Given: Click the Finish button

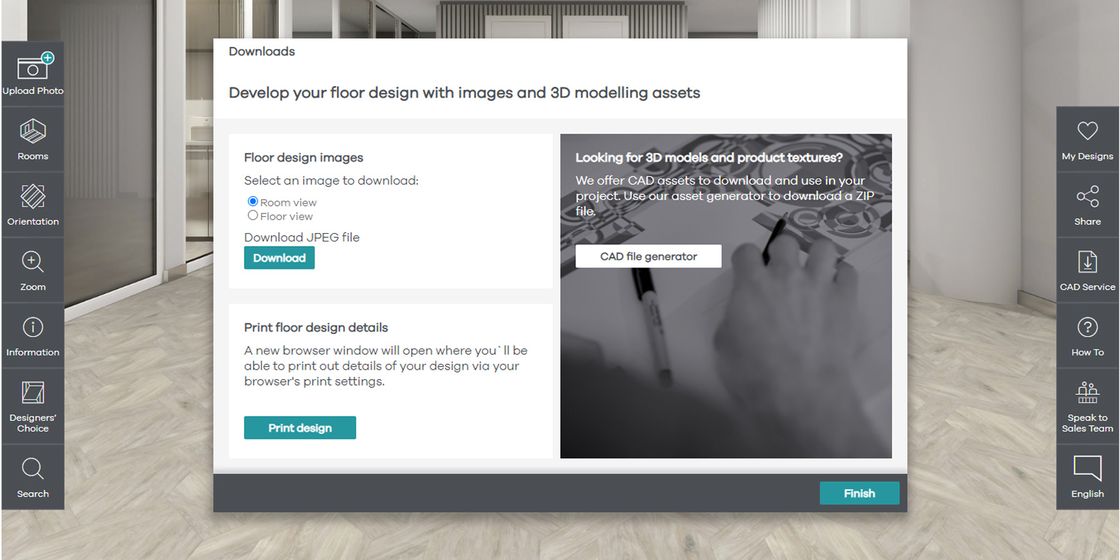Looking at the screenshot, I should pos(859,494).
